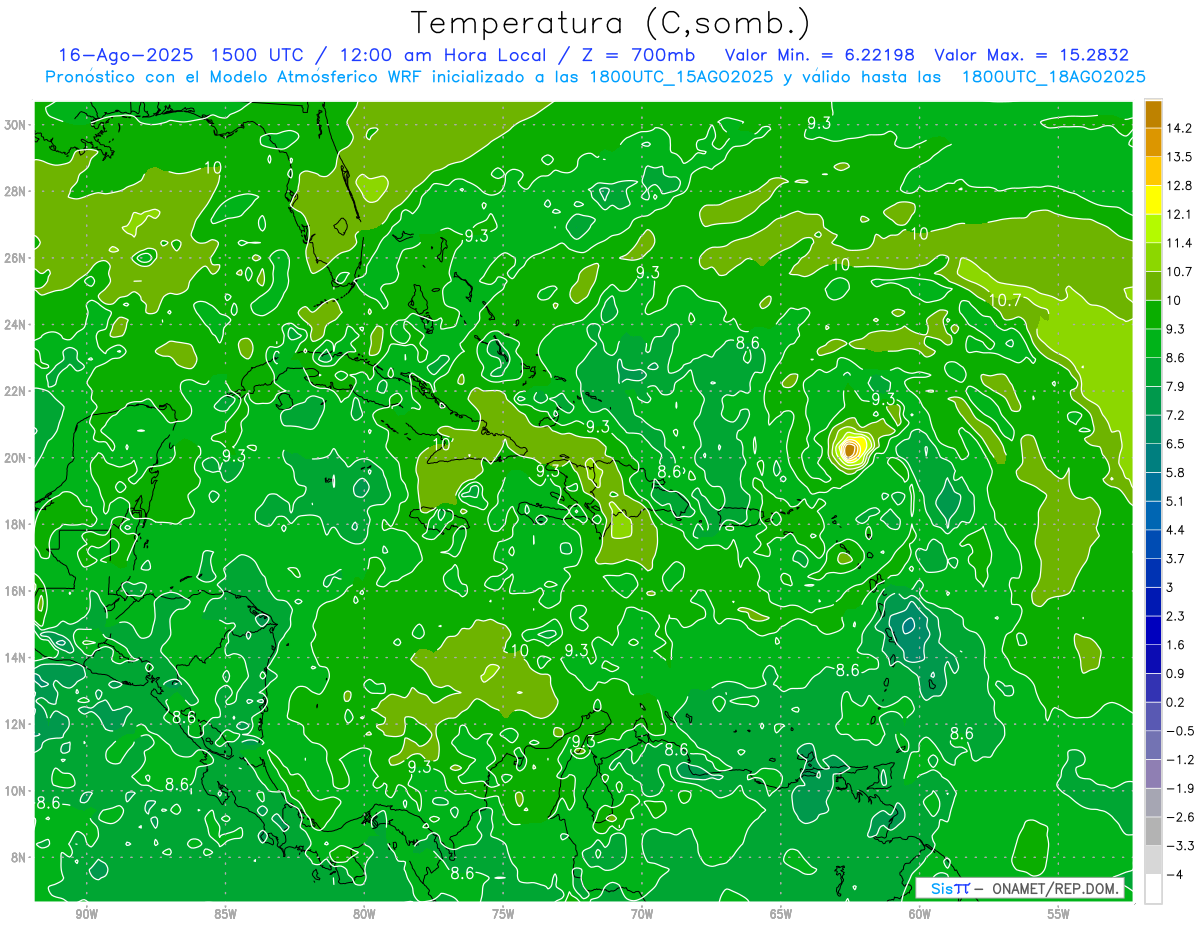Screen dimensions: 1200x927
Task: Click the title "Temperatura (C,somb.)"
Action: (611, 24)
